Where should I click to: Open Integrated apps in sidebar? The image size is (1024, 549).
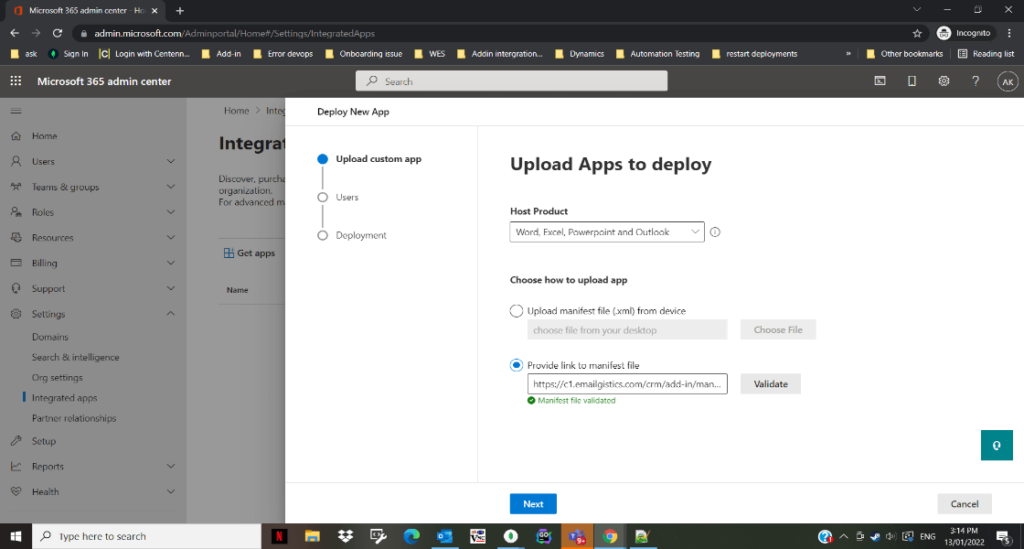[65, 398]
